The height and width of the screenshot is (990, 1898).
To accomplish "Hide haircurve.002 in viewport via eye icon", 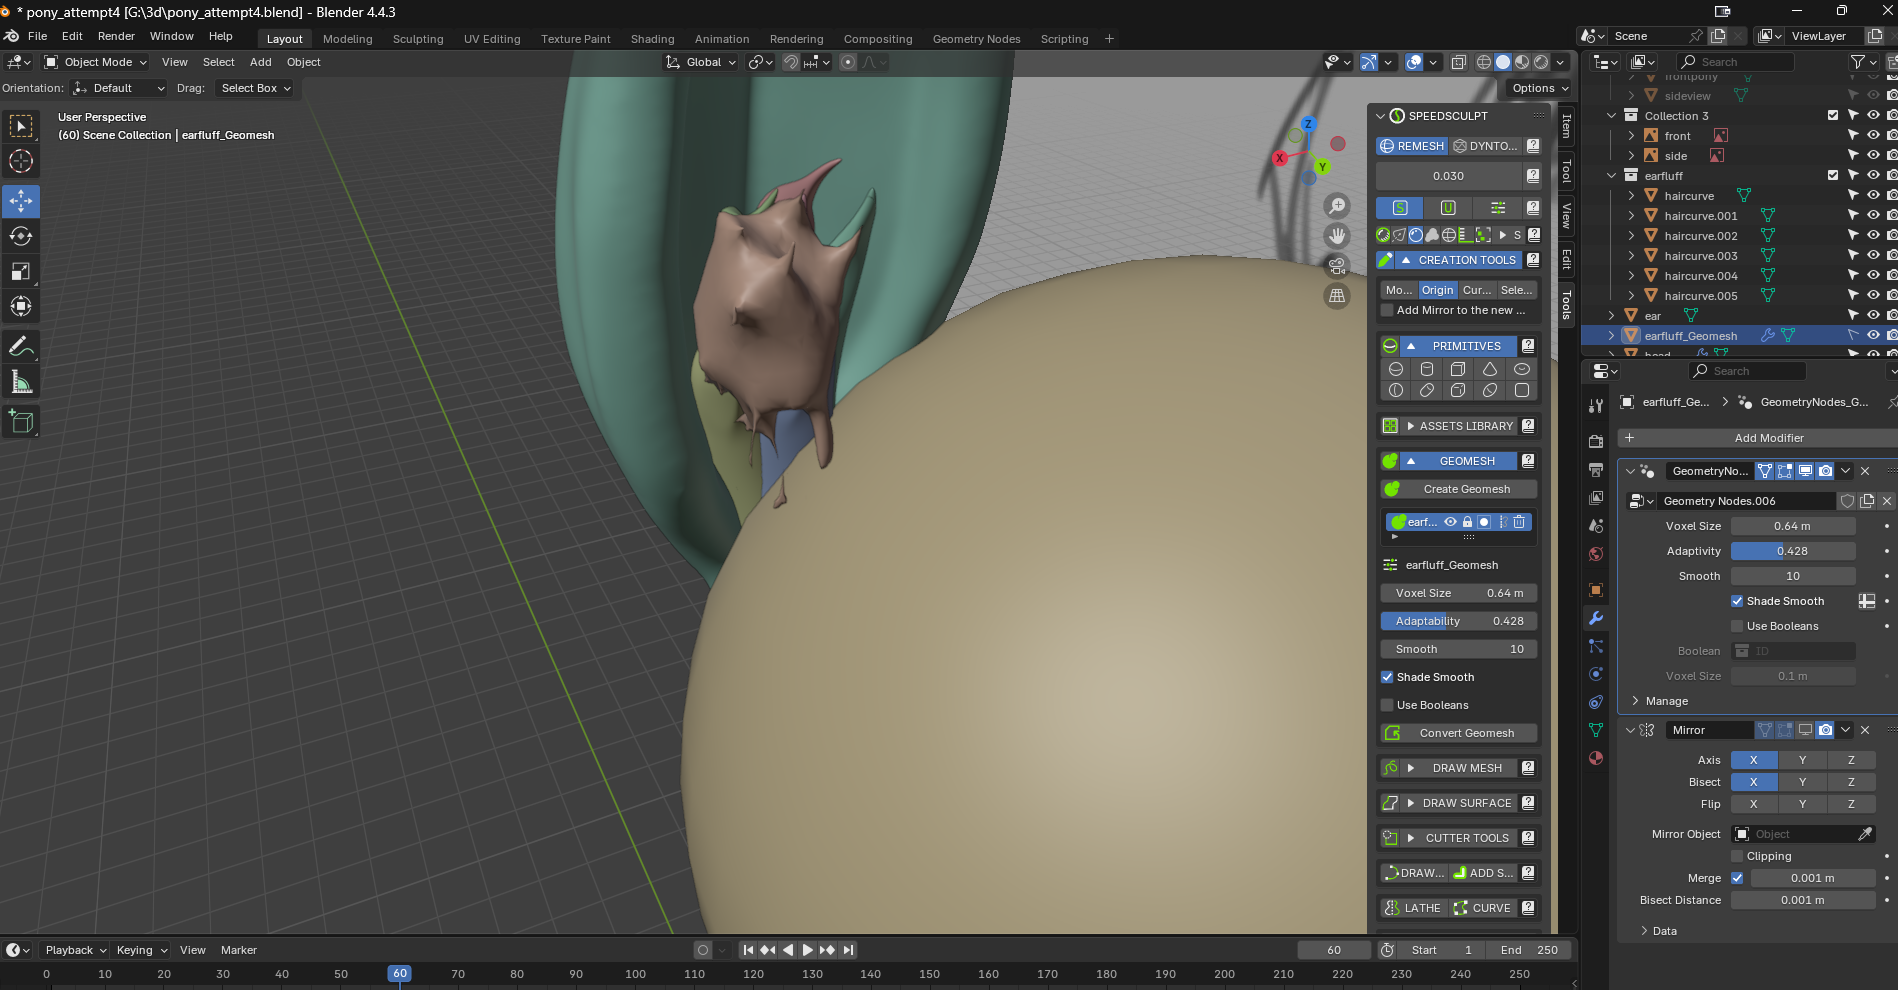I will 1873,236.
